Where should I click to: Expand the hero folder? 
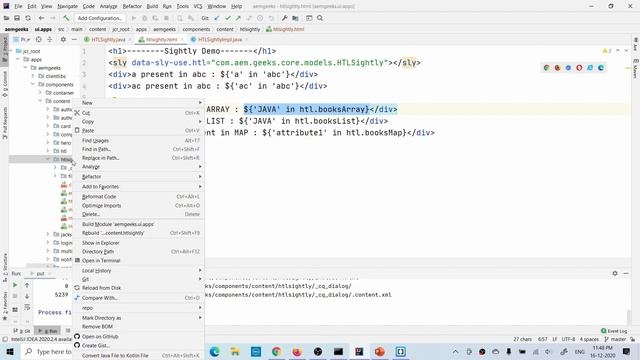[x=48, y=142]
